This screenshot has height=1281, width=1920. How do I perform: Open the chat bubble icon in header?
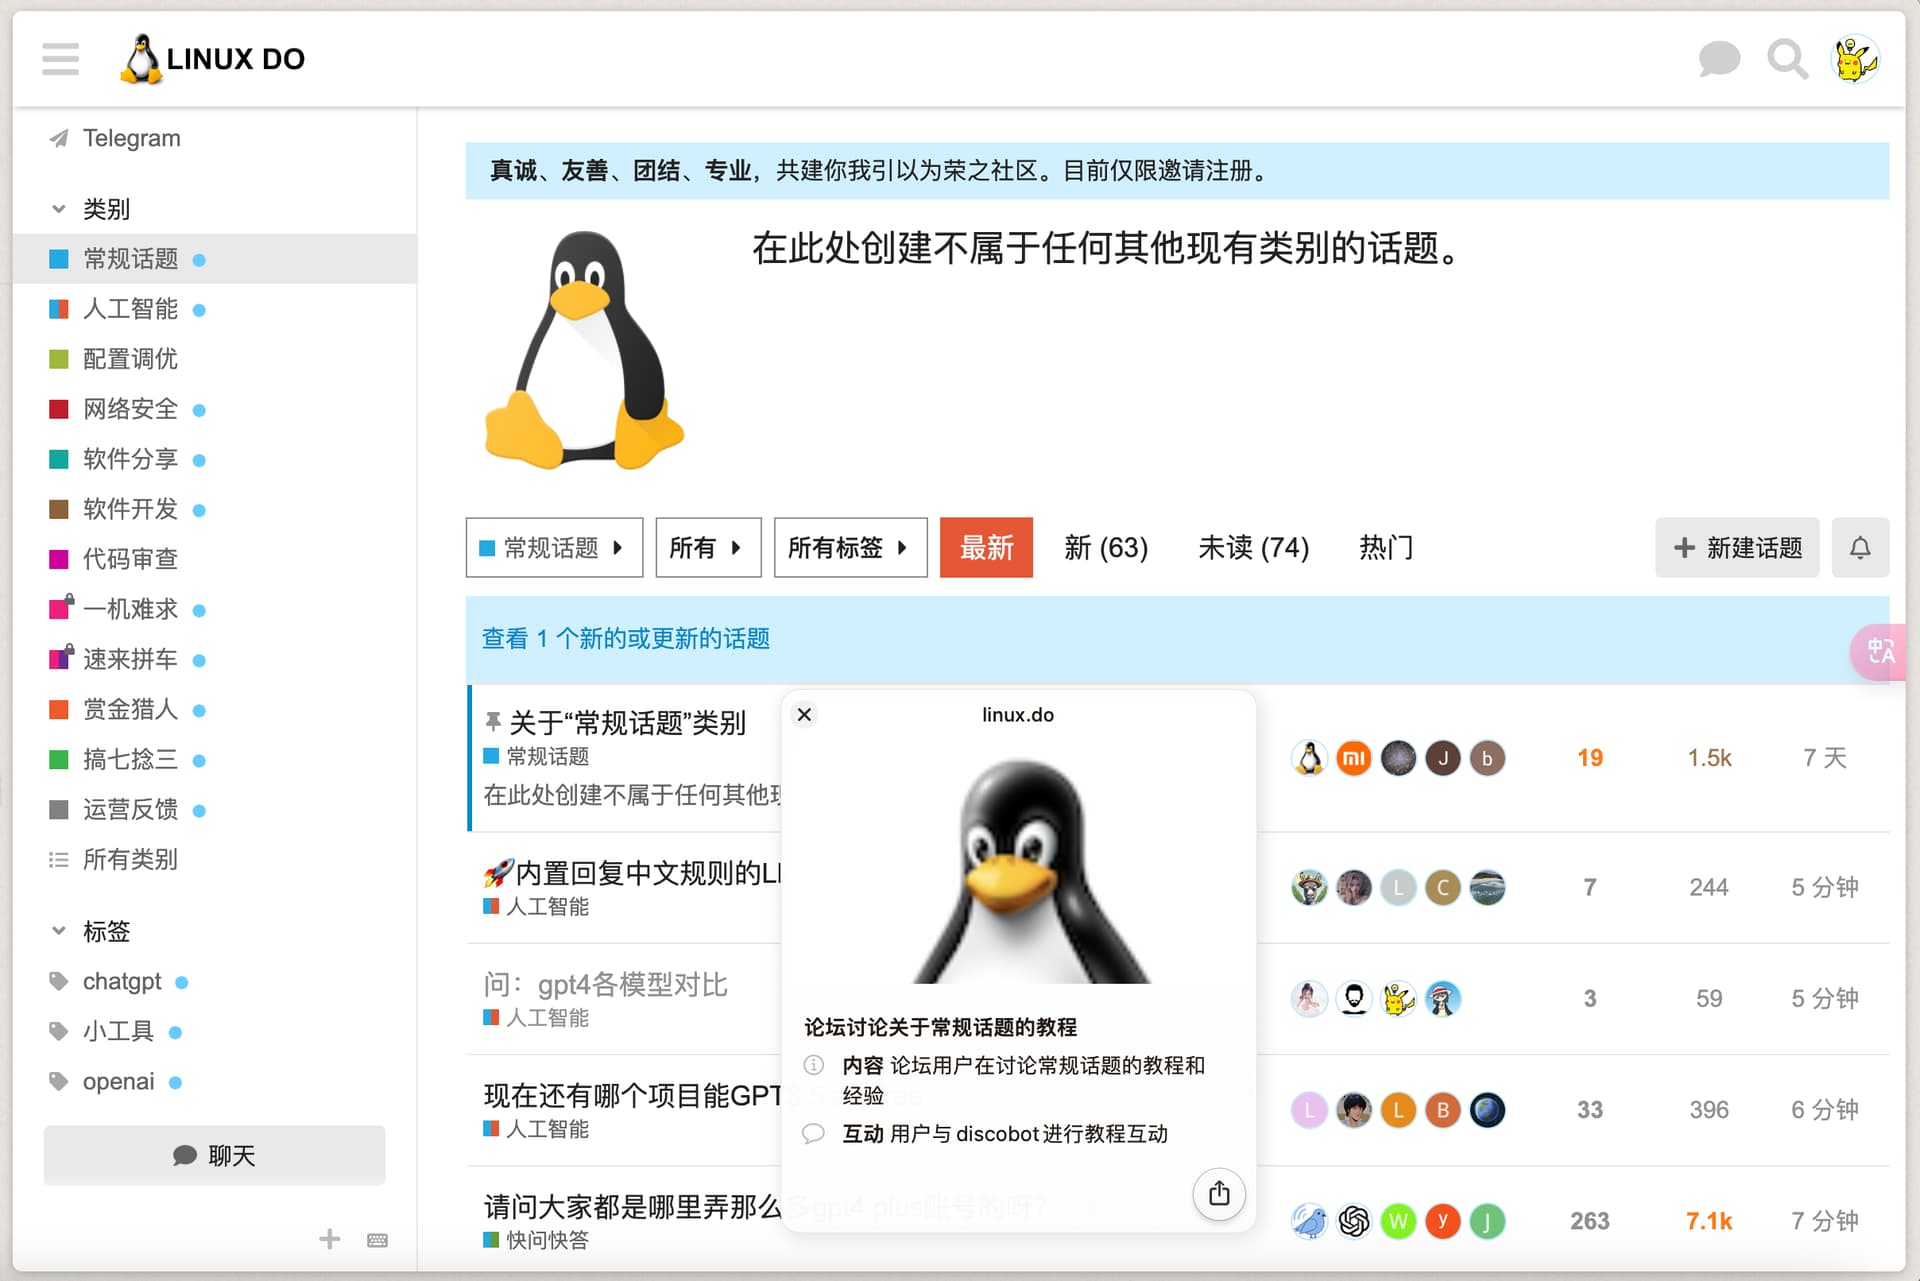[x=1719, y=59]
